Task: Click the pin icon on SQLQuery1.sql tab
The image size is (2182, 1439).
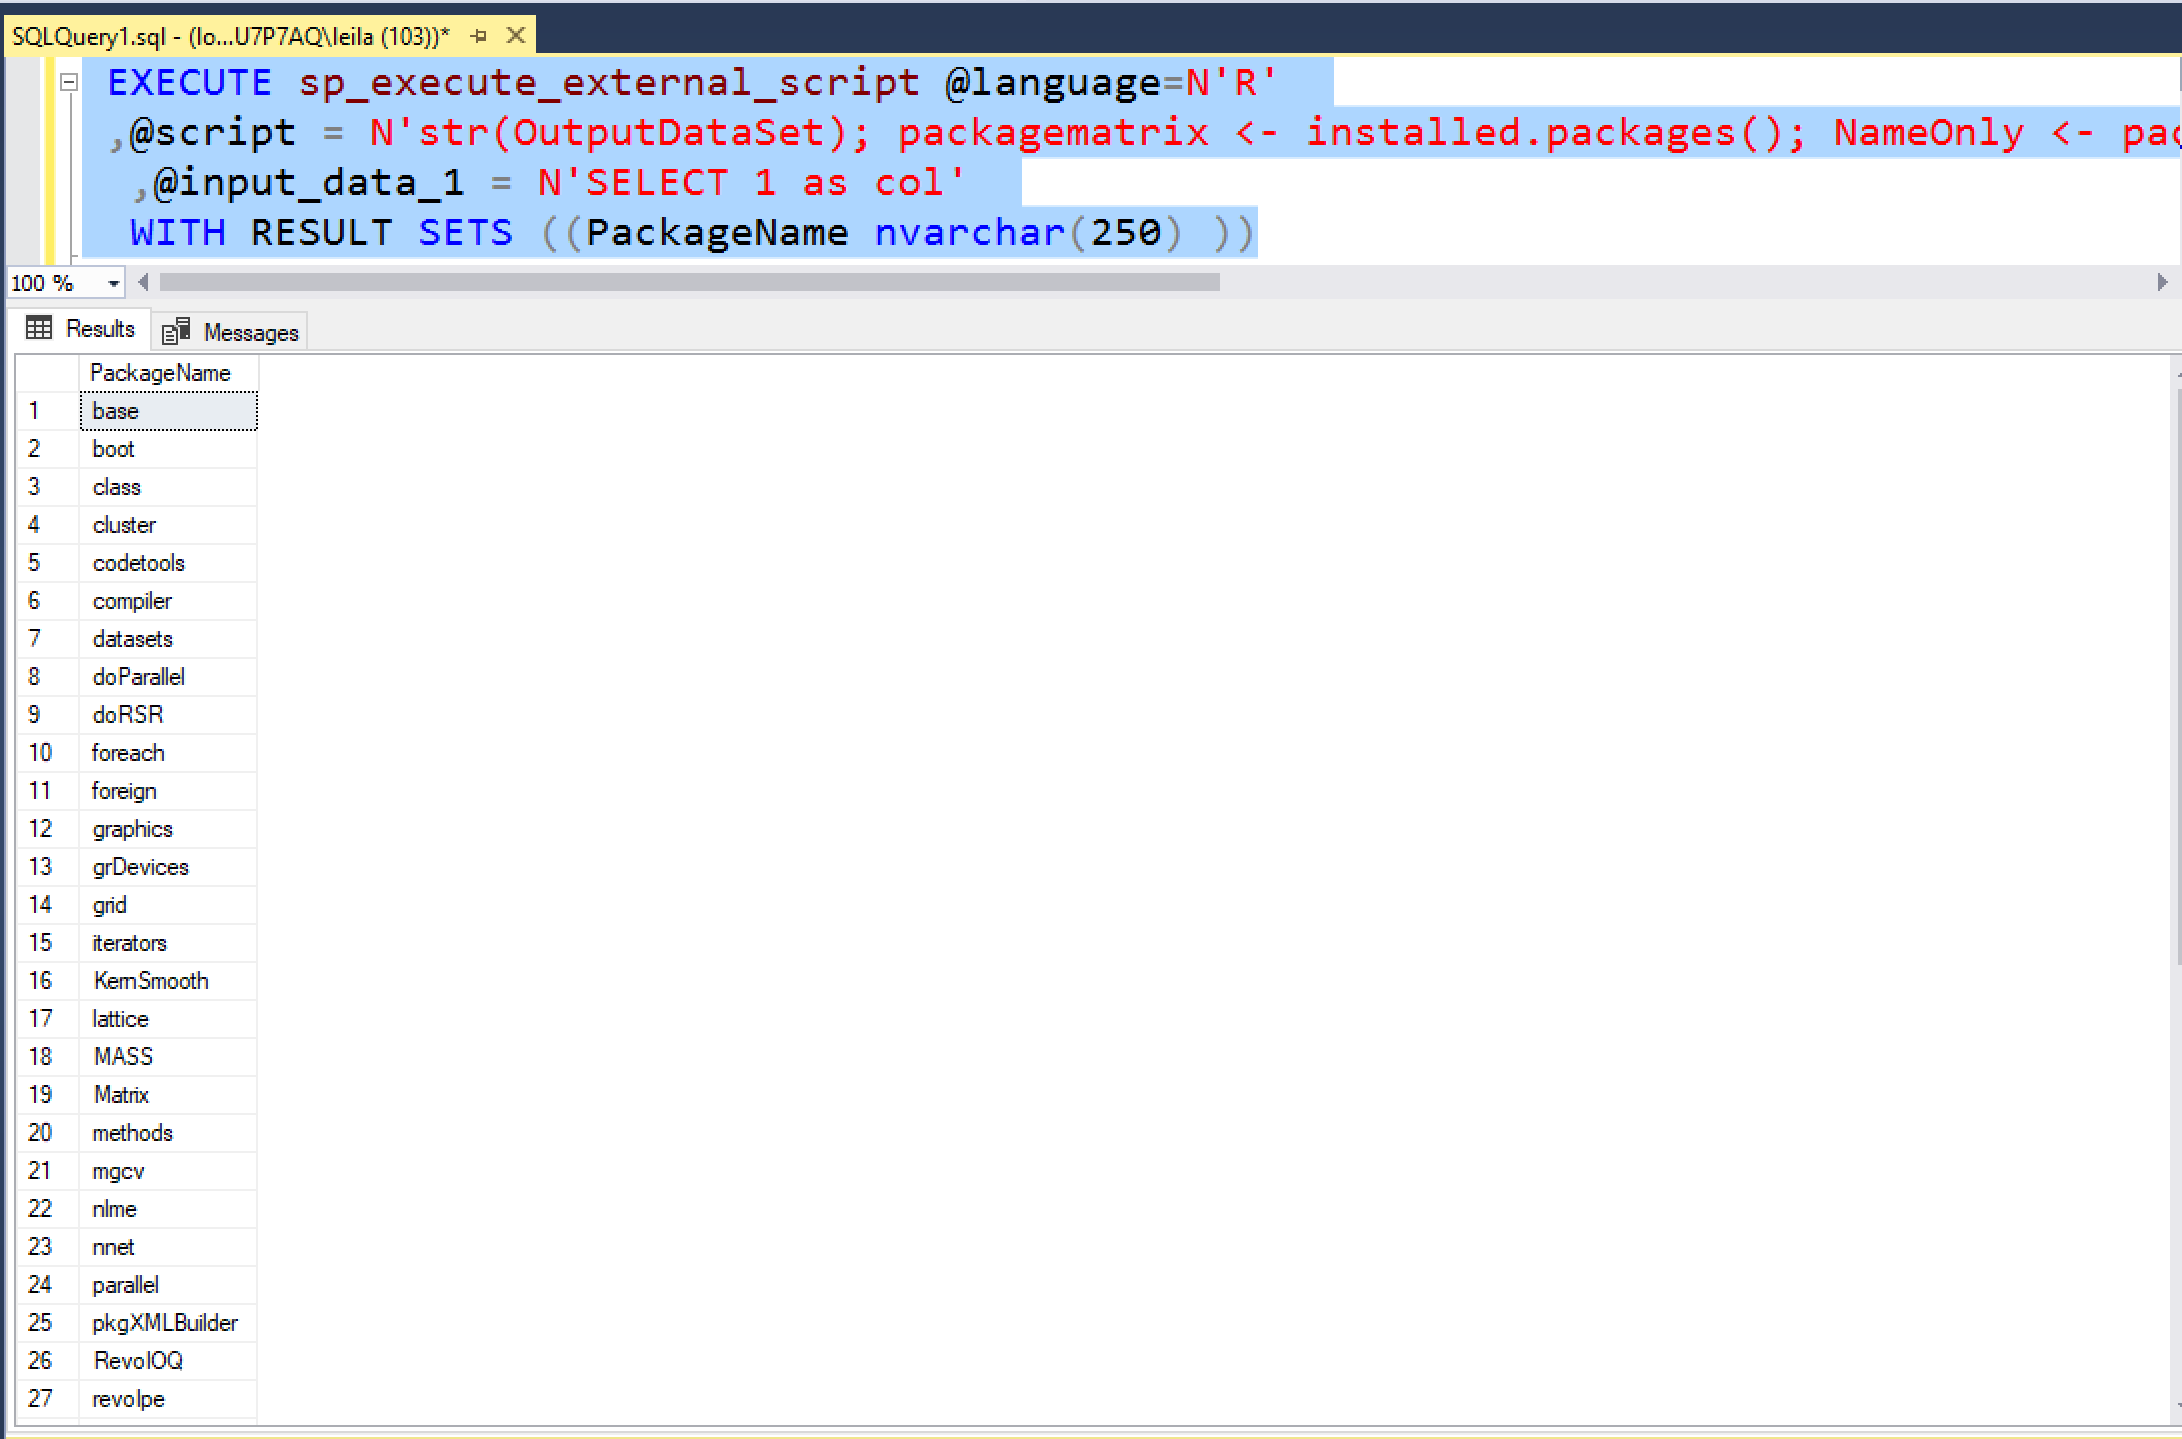Action: click(x=478, y=35)
